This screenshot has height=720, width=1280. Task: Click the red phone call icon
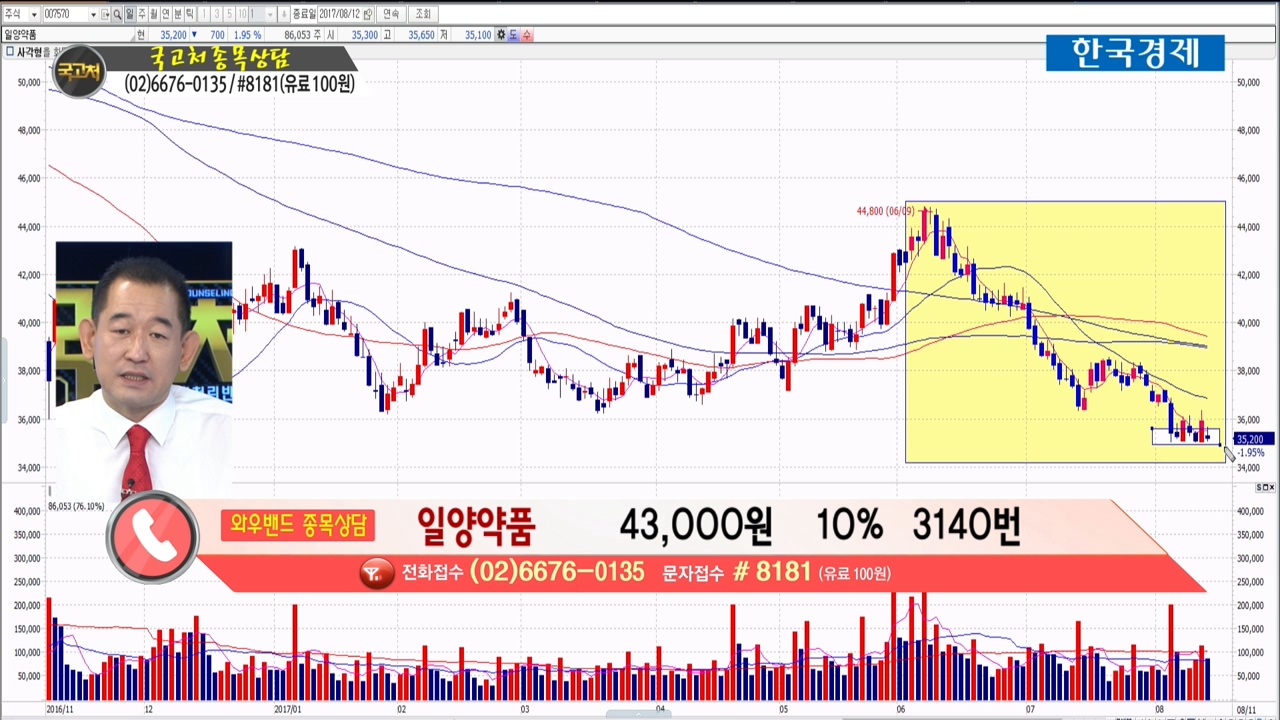153,537
